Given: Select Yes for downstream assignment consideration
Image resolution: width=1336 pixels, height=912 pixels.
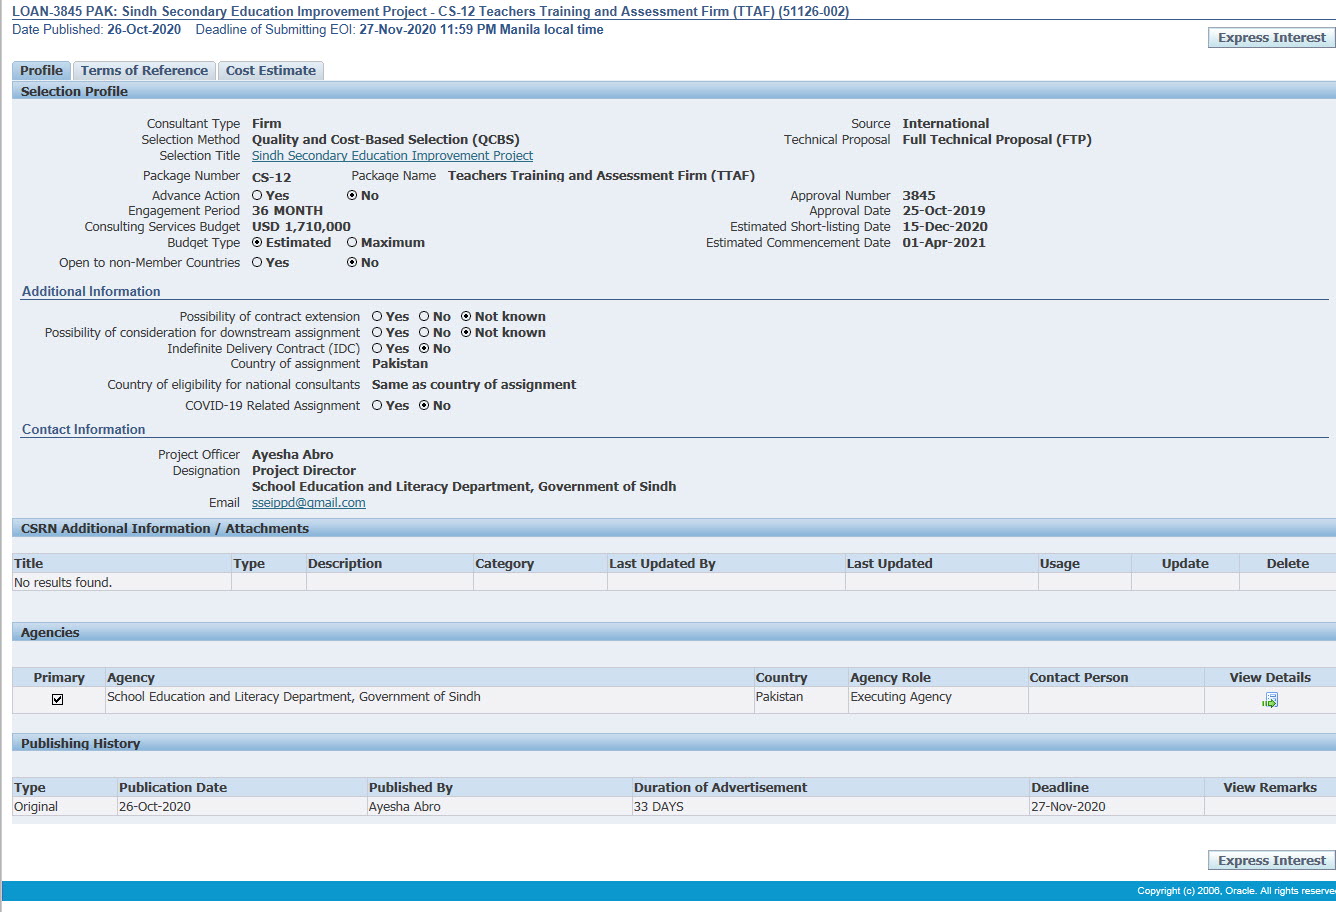Looking at the screenshot, I should pyautogui.click(x=378, y=333).
